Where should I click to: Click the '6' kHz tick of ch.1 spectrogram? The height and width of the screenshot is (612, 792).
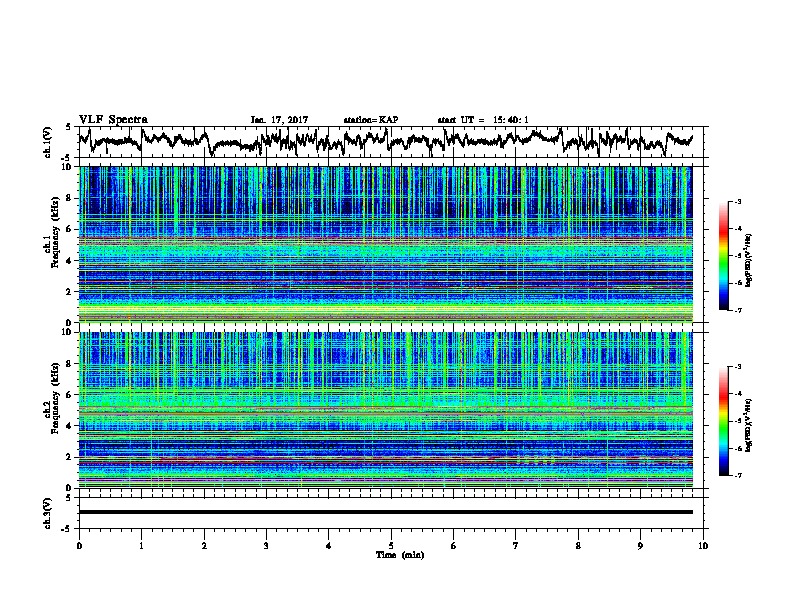click(70, 229)
